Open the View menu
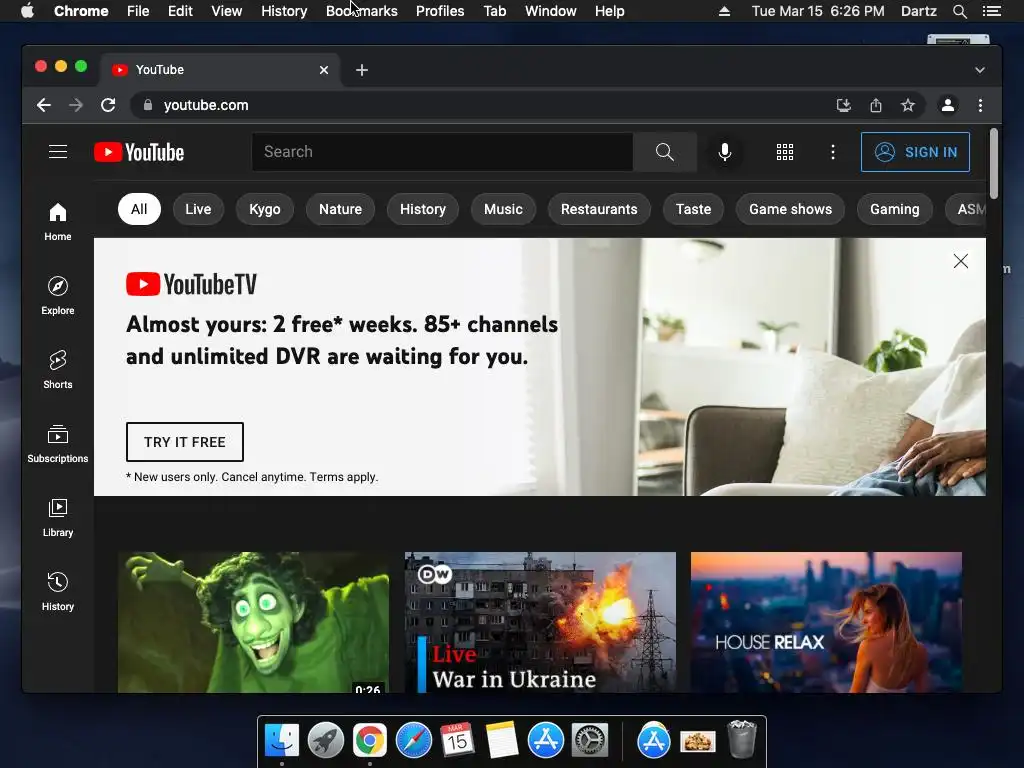Image resolution: width=1024 pixels, height=768 pixels. tap(227, 11)
